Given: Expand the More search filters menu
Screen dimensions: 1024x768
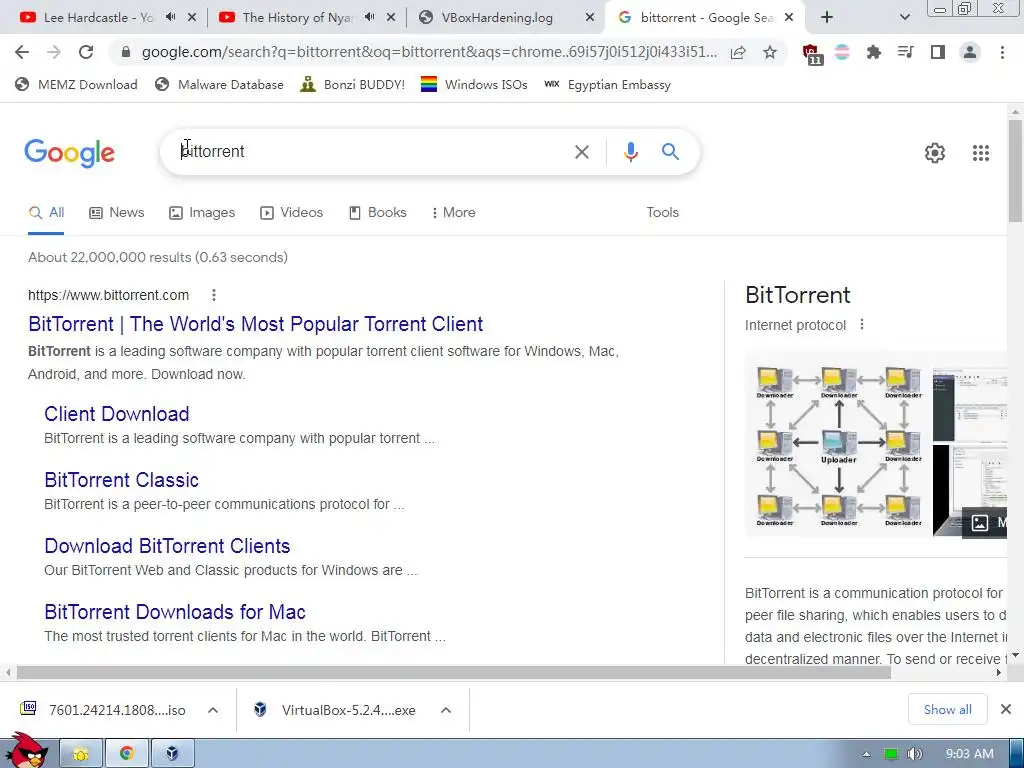Looking at the screenshot, I should tap(453, 213).
